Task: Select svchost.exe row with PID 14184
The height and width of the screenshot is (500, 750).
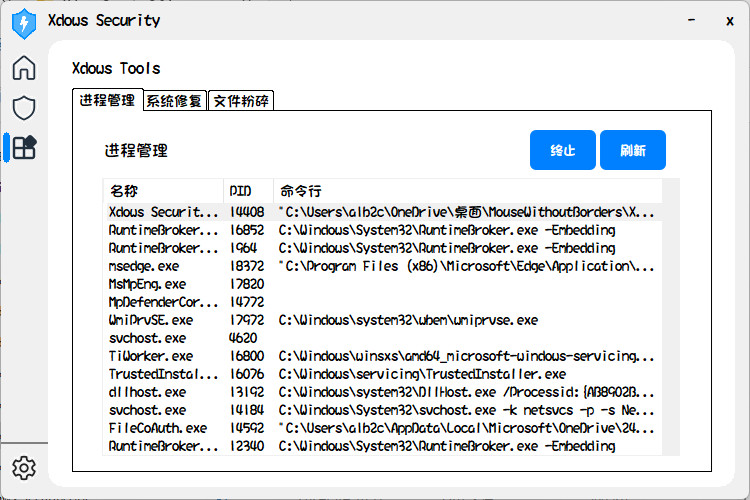Action: click(383, 411)
